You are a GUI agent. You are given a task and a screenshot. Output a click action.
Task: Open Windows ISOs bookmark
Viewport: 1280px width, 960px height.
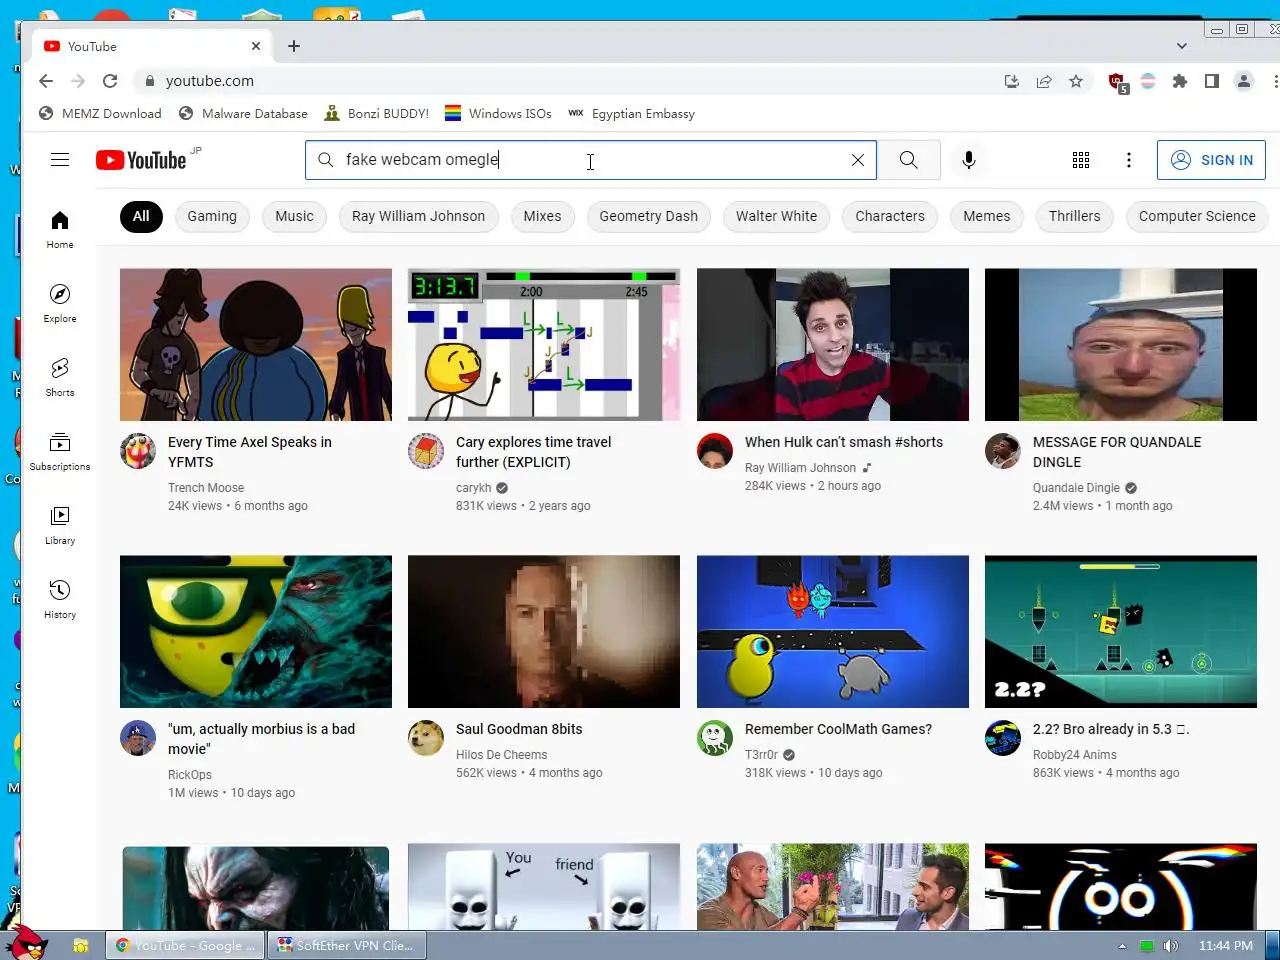click(498, 114)
